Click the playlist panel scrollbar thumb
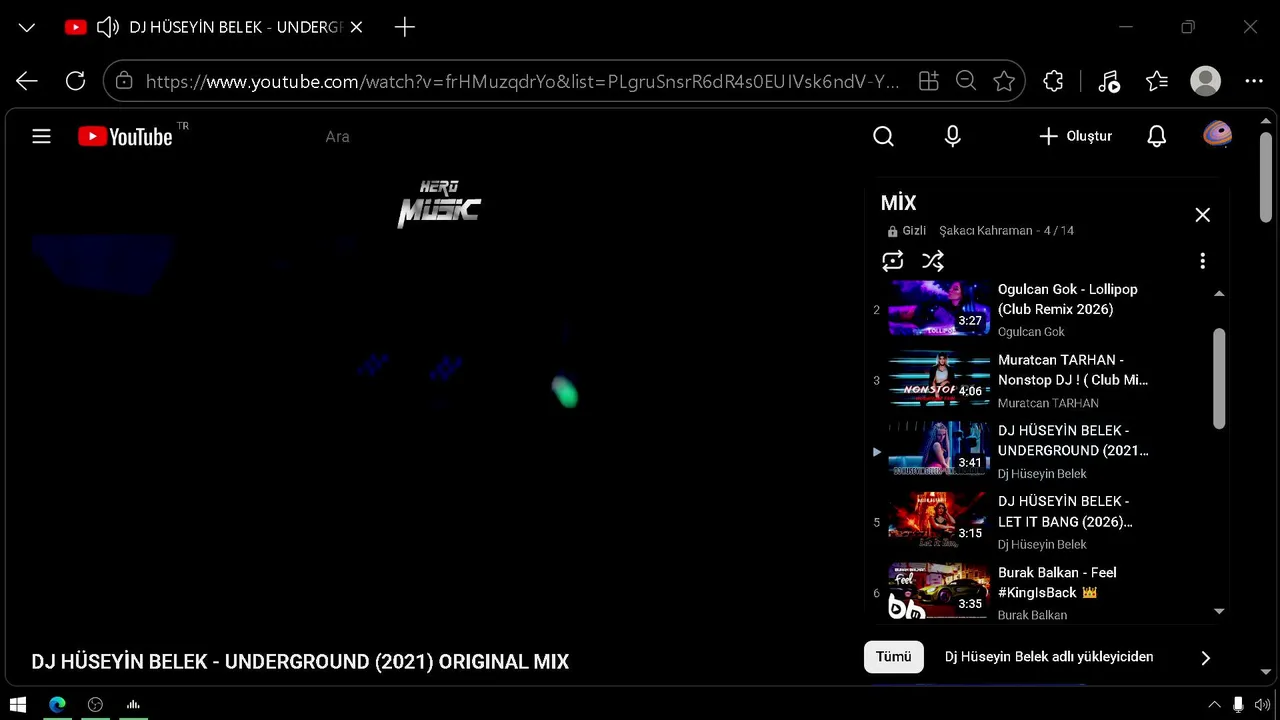This screenshot has height=720, width=1280. (x=1219, y=379)
